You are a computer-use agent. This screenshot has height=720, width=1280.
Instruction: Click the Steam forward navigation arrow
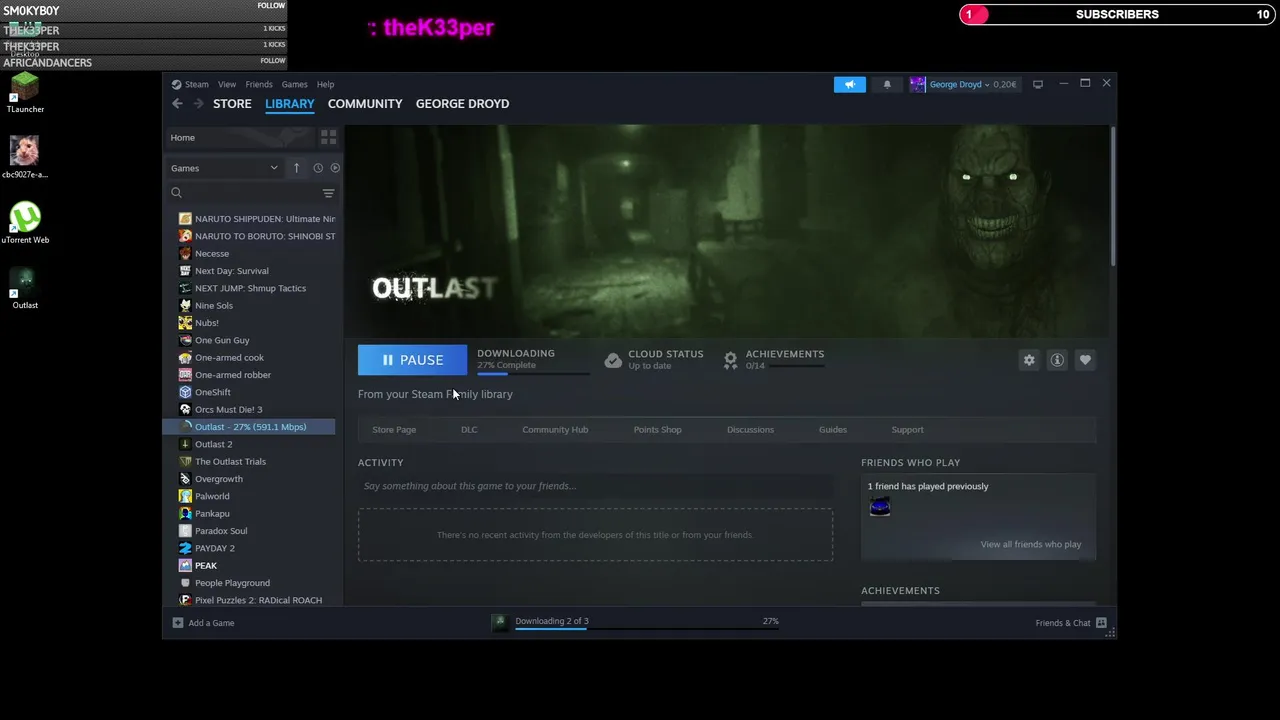click(x=198, y=103)
